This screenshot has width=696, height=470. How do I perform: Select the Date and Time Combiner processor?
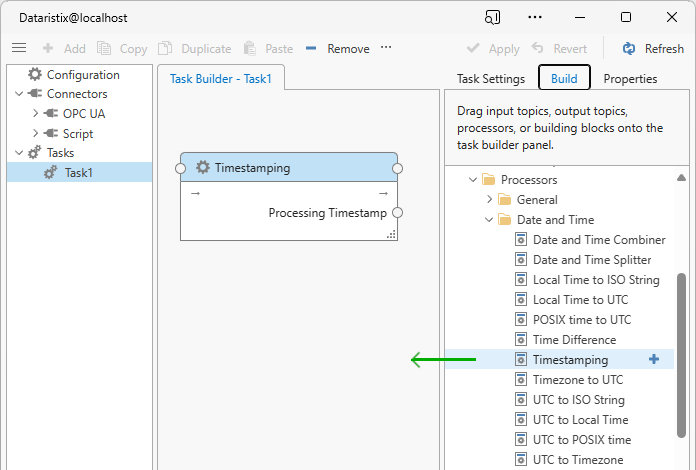598,240
